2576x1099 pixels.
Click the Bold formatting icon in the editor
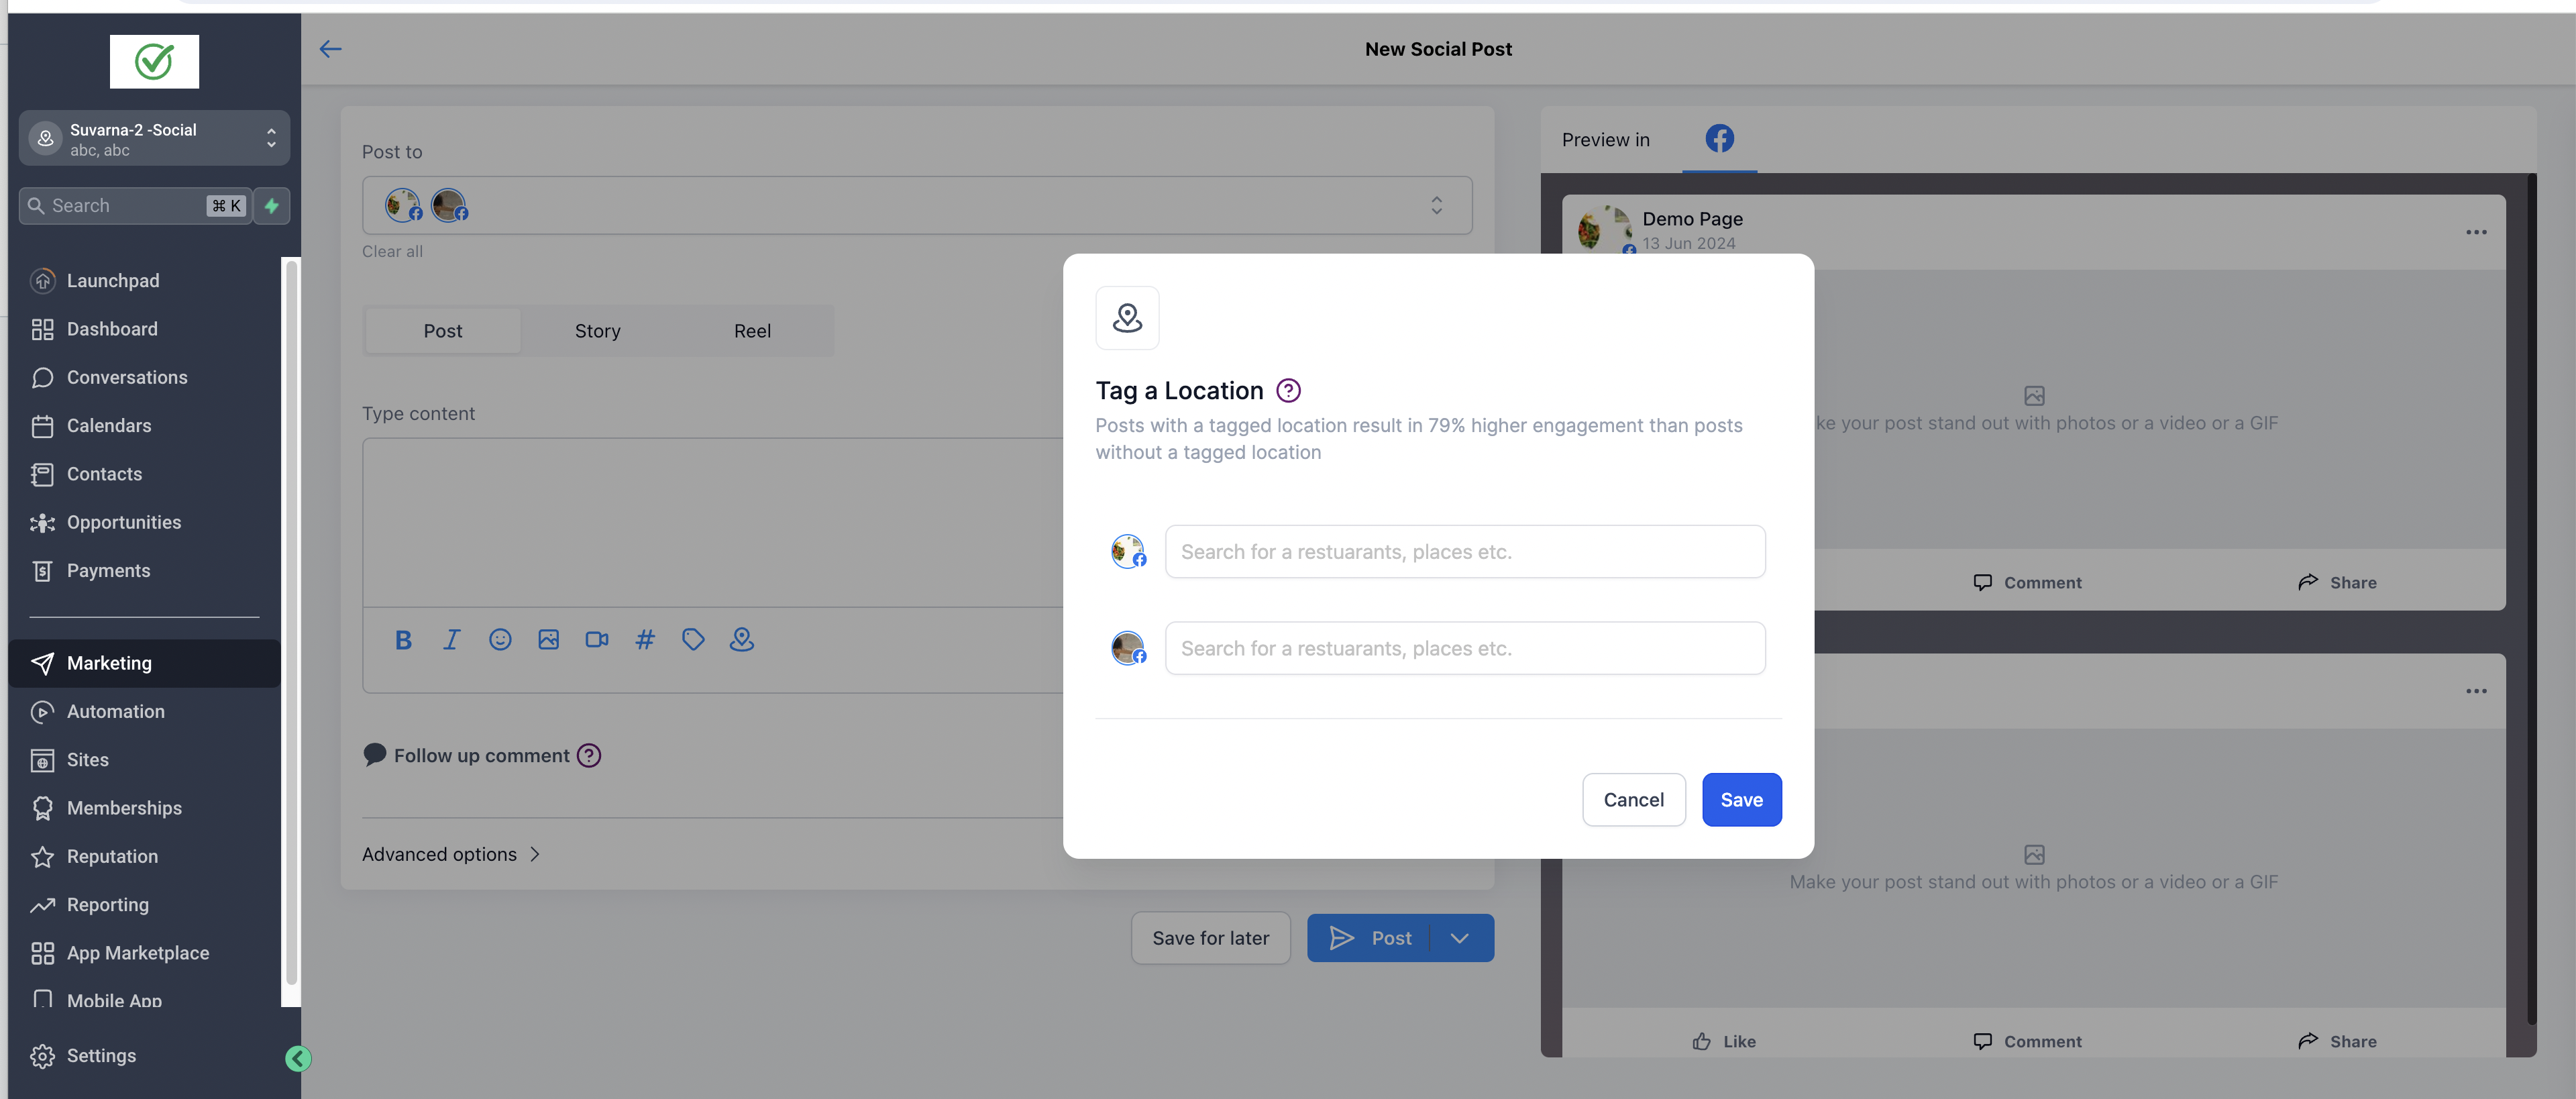(x=403, y=640)
